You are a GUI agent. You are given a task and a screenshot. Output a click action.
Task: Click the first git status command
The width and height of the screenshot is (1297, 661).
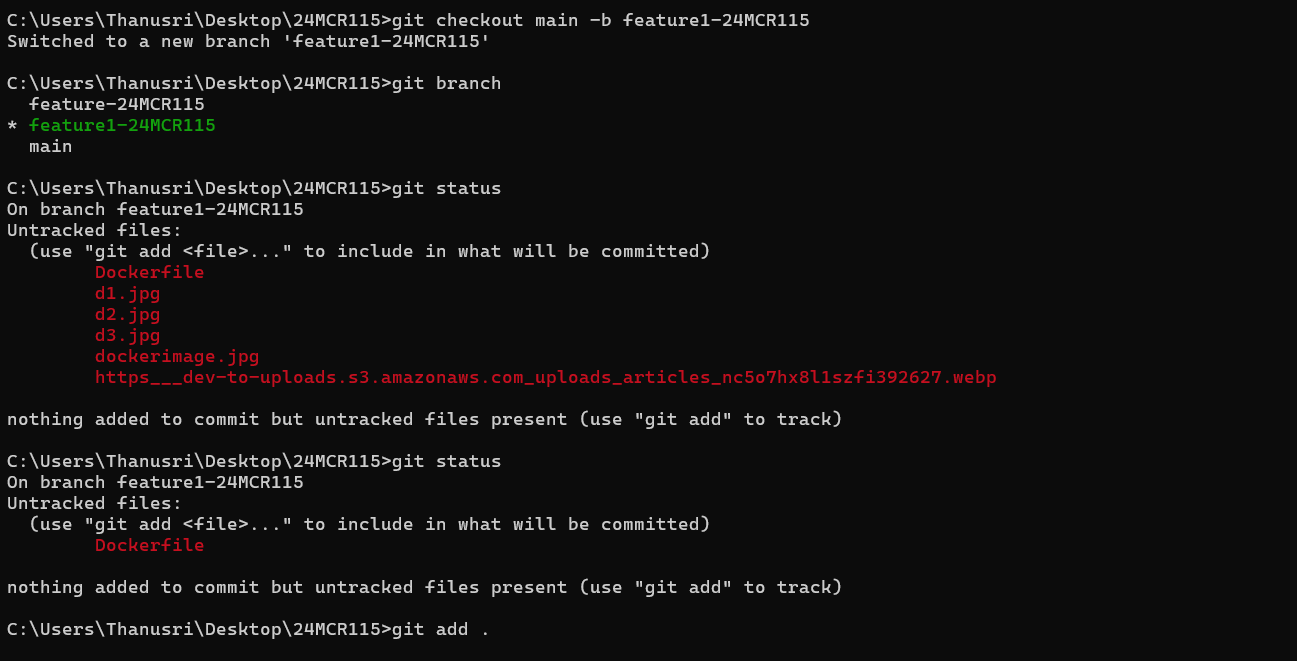447,188
